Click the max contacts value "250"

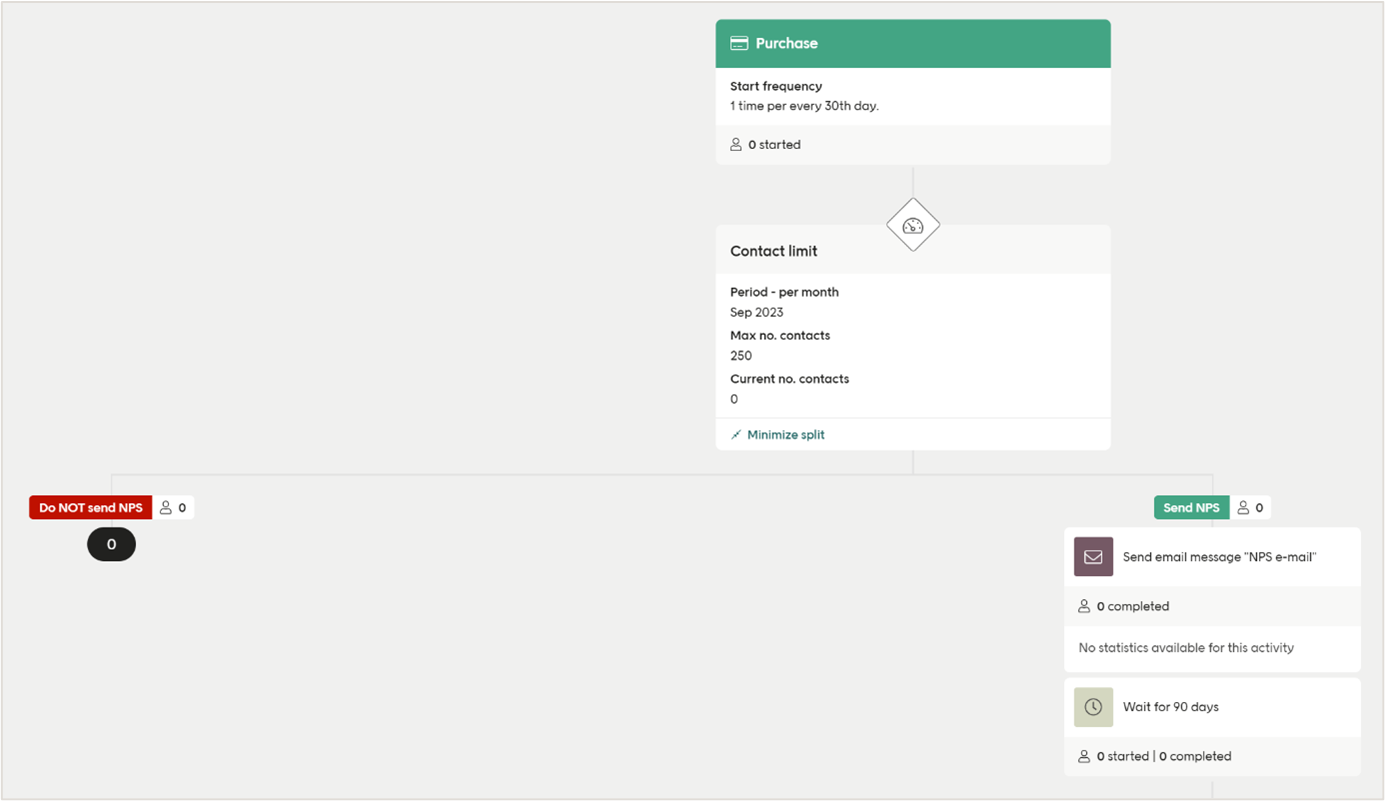pos(741,356)
